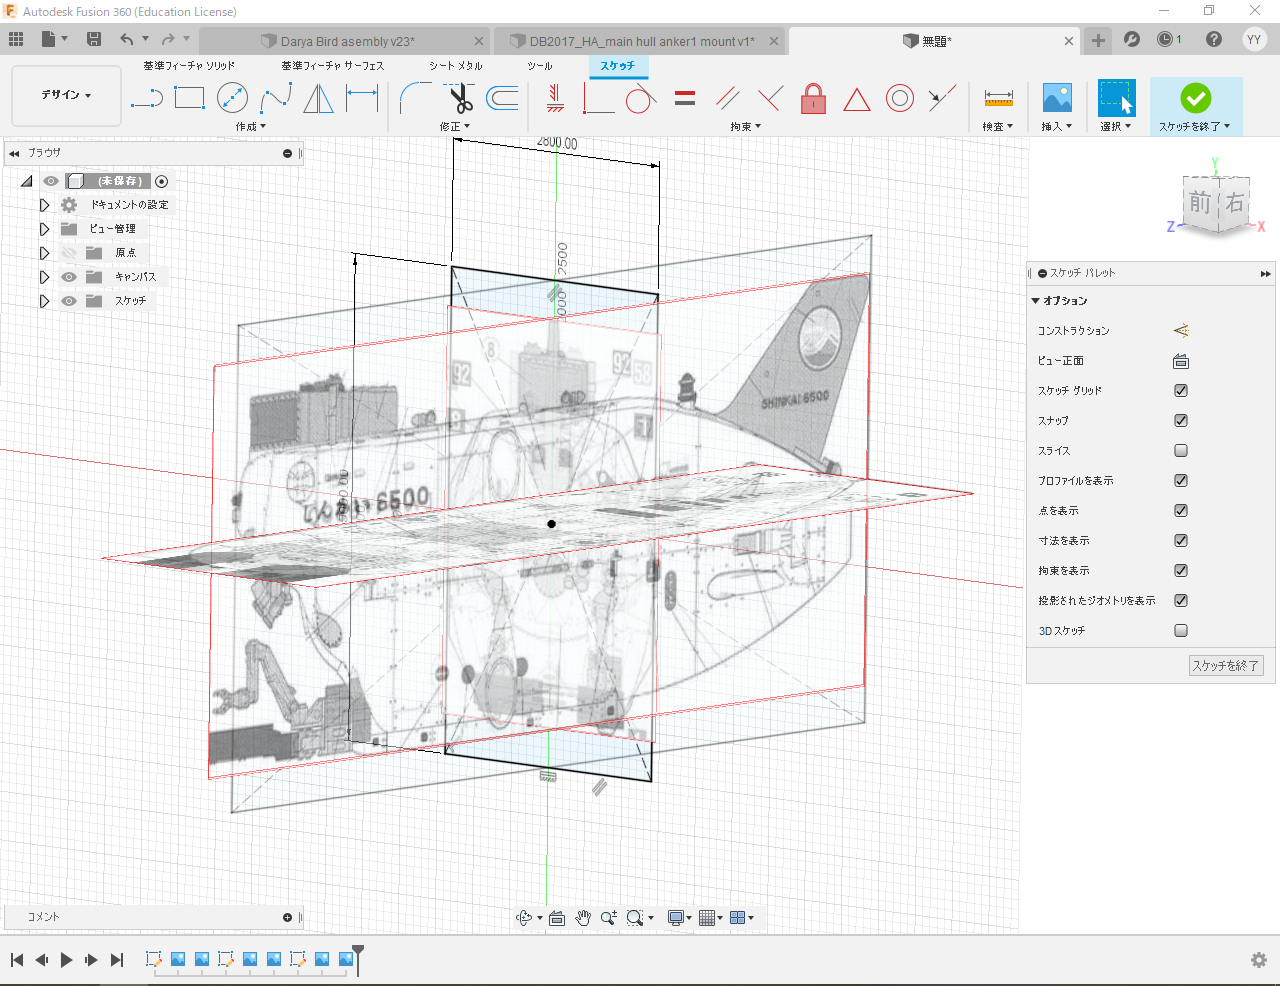Image resolution: width=1280 pixels, height=986 pixels.
Task: Select the Trim scissors tool
Action: pyautogui.click(x=459, y=98)
